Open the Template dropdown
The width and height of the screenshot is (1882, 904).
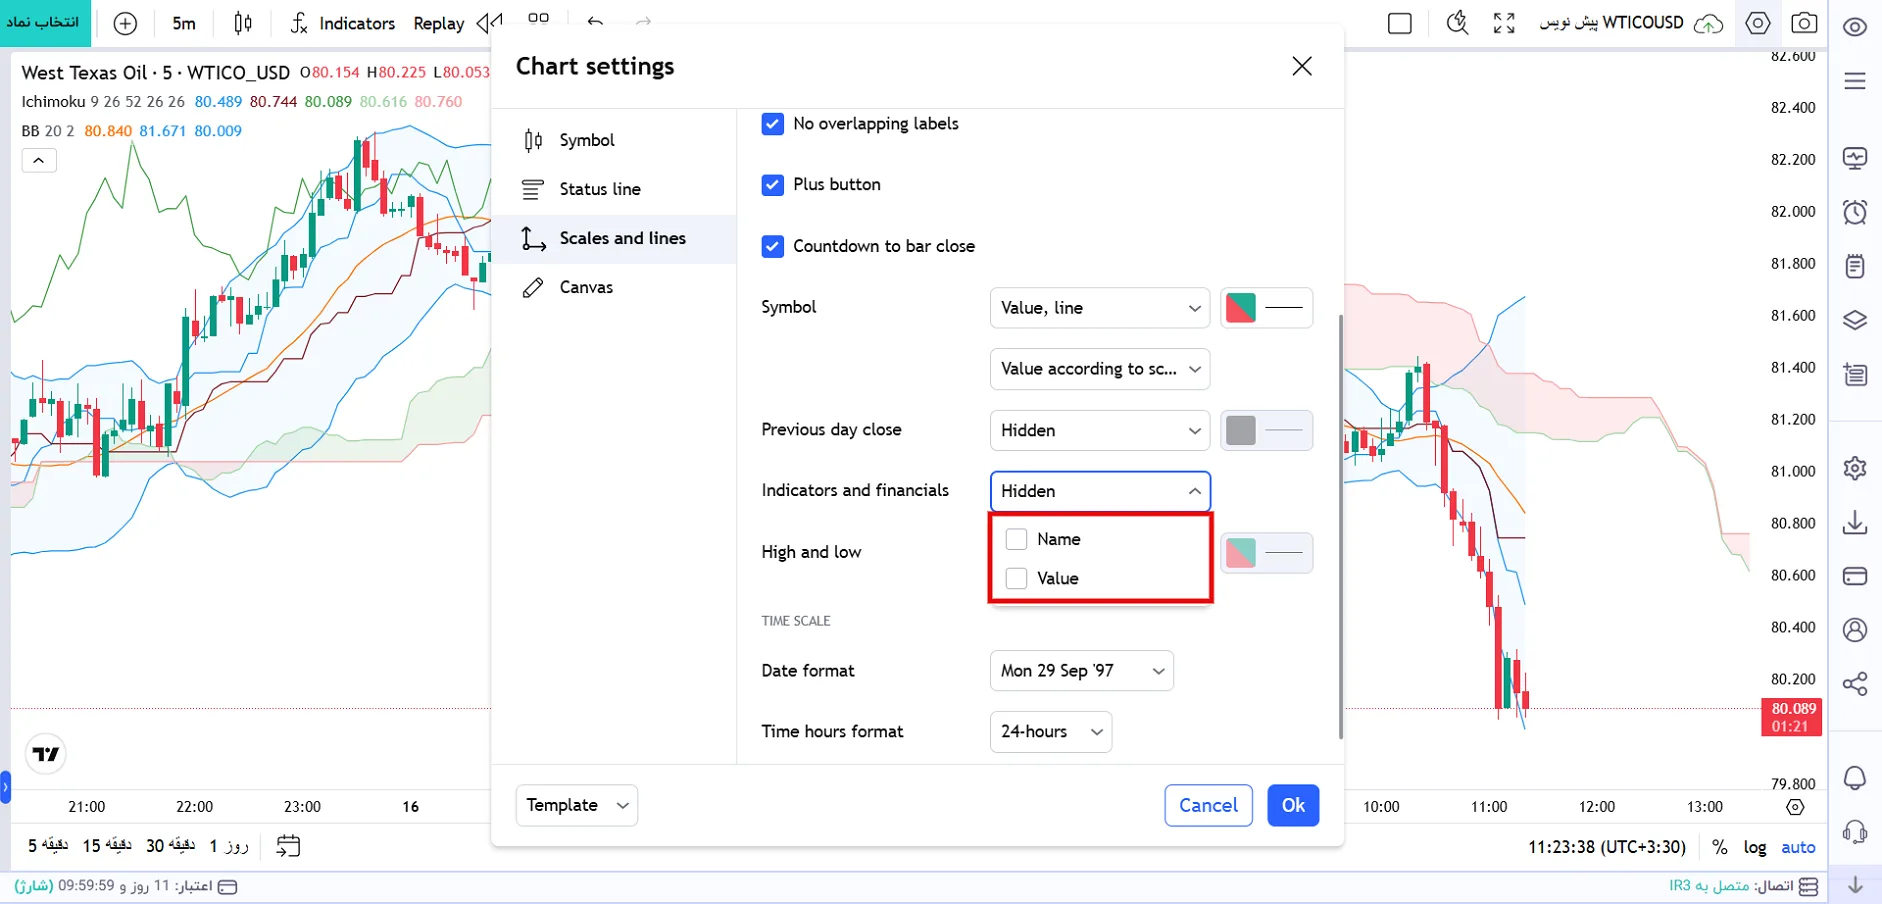coord(577,805)
